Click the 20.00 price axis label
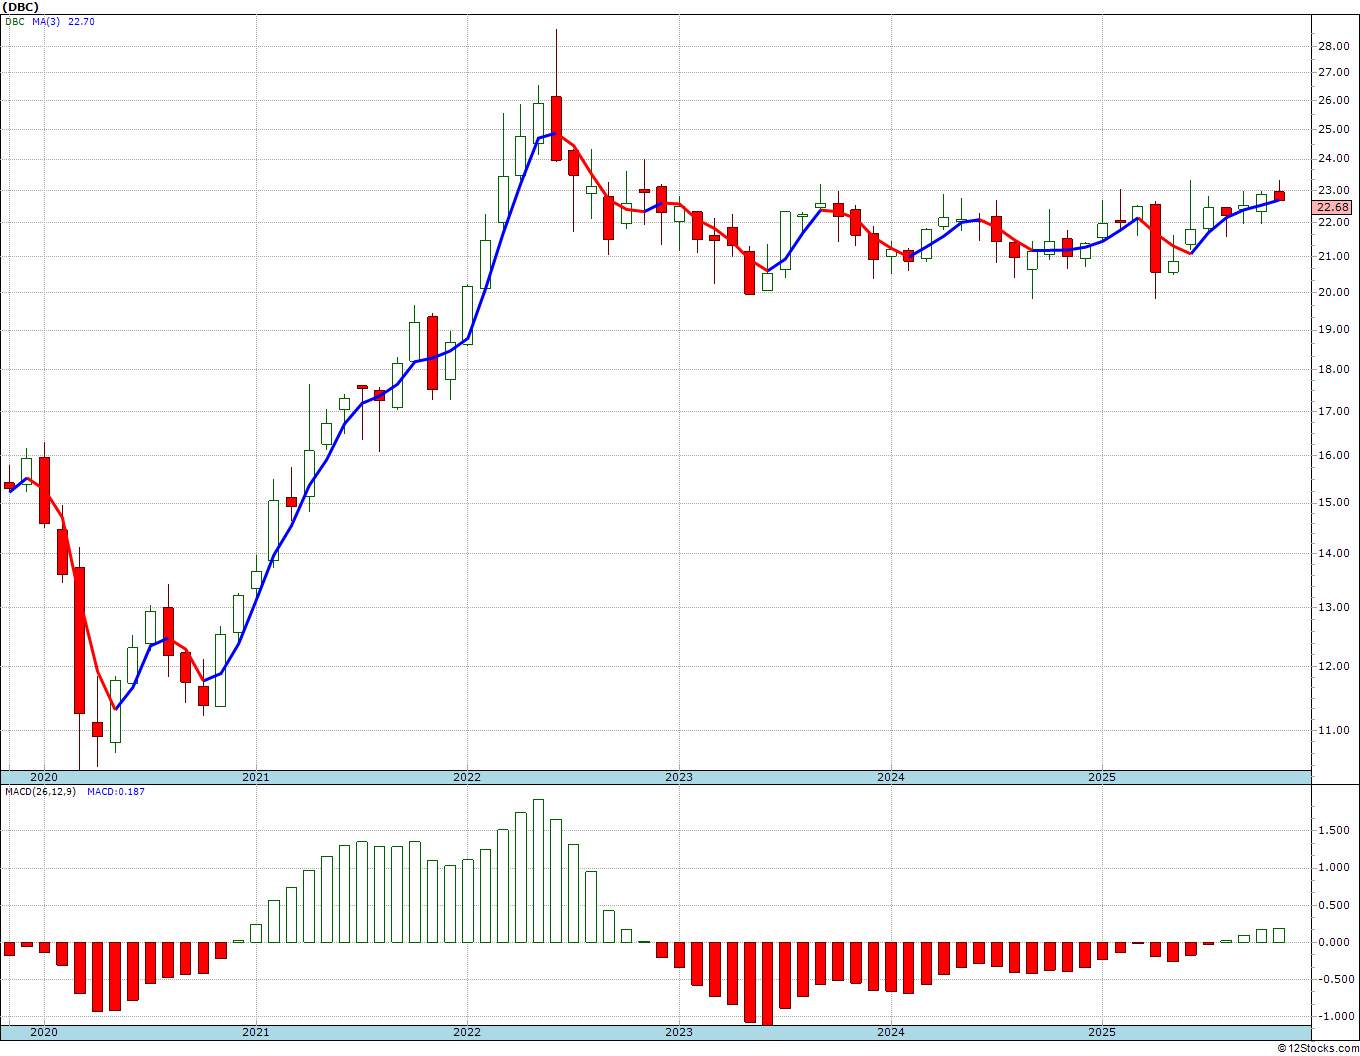Screen dimensions: 1360x1056 (x=1334, y=293)
